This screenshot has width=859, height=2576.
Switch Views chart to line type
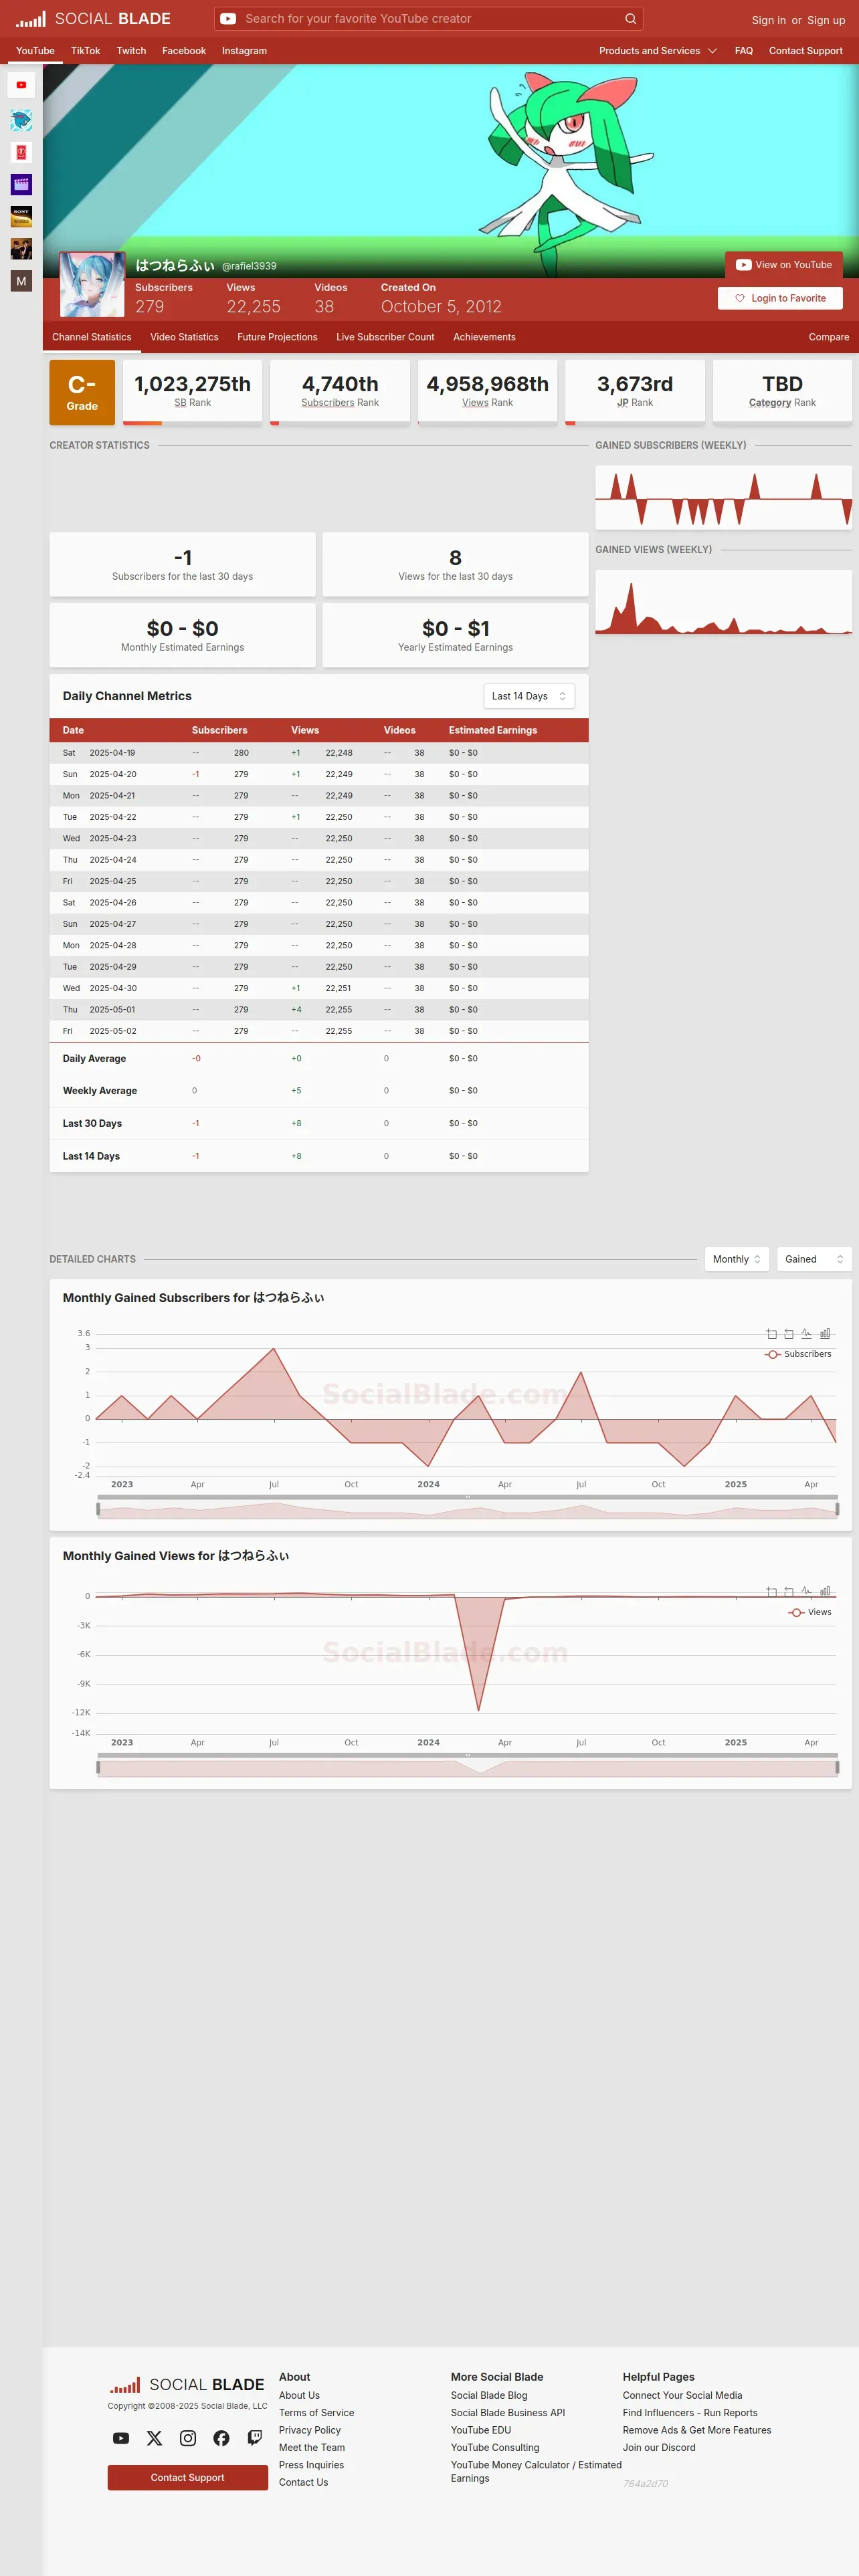point(807,1591)
